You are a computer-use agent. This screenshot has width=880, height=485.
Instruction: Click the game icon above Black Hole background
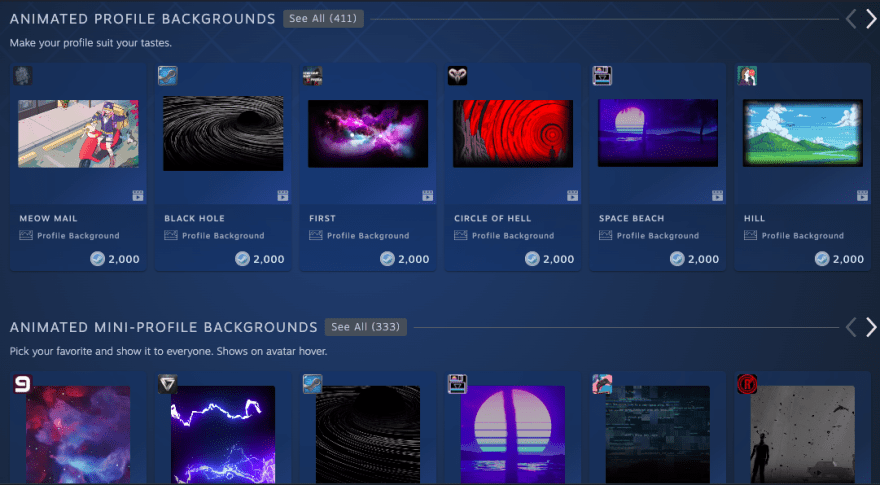pos(168,76)
